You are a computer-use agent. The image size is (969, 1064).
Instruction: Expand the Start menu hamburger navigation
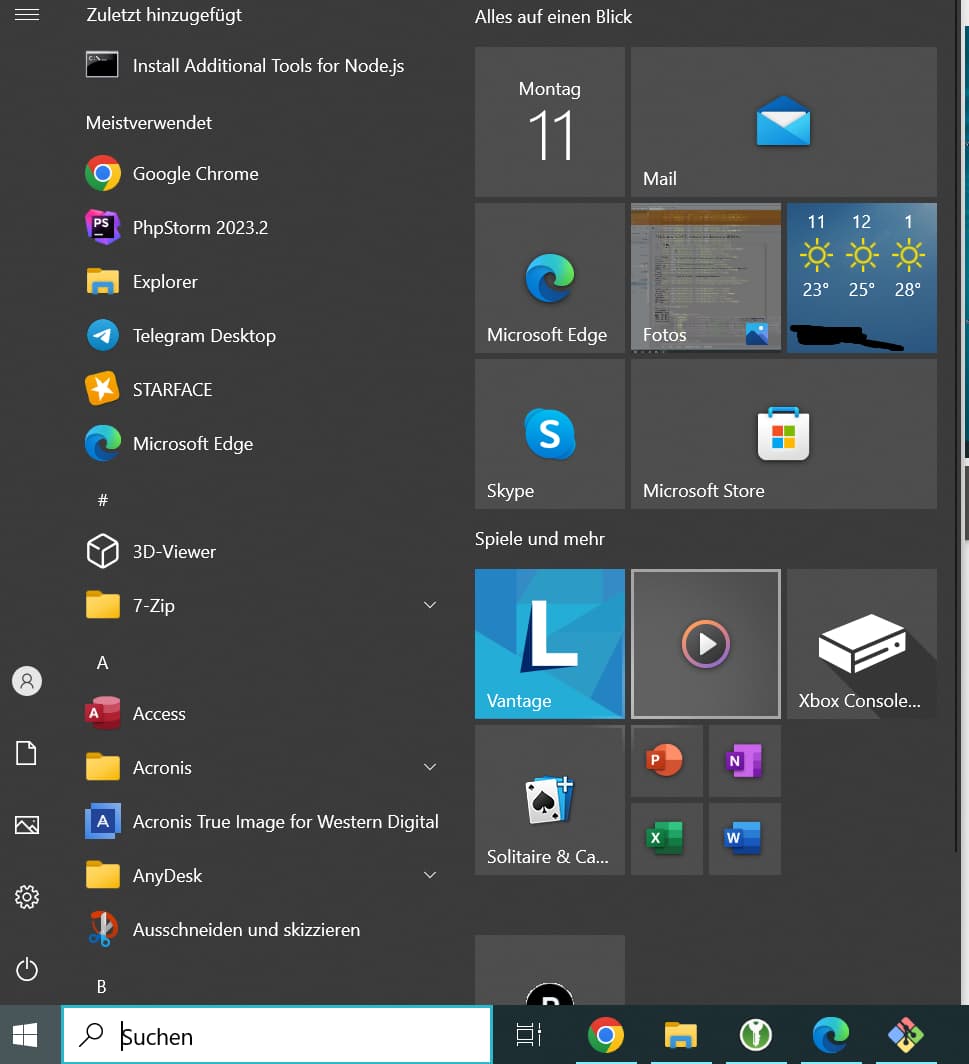(x=26, y=14)
